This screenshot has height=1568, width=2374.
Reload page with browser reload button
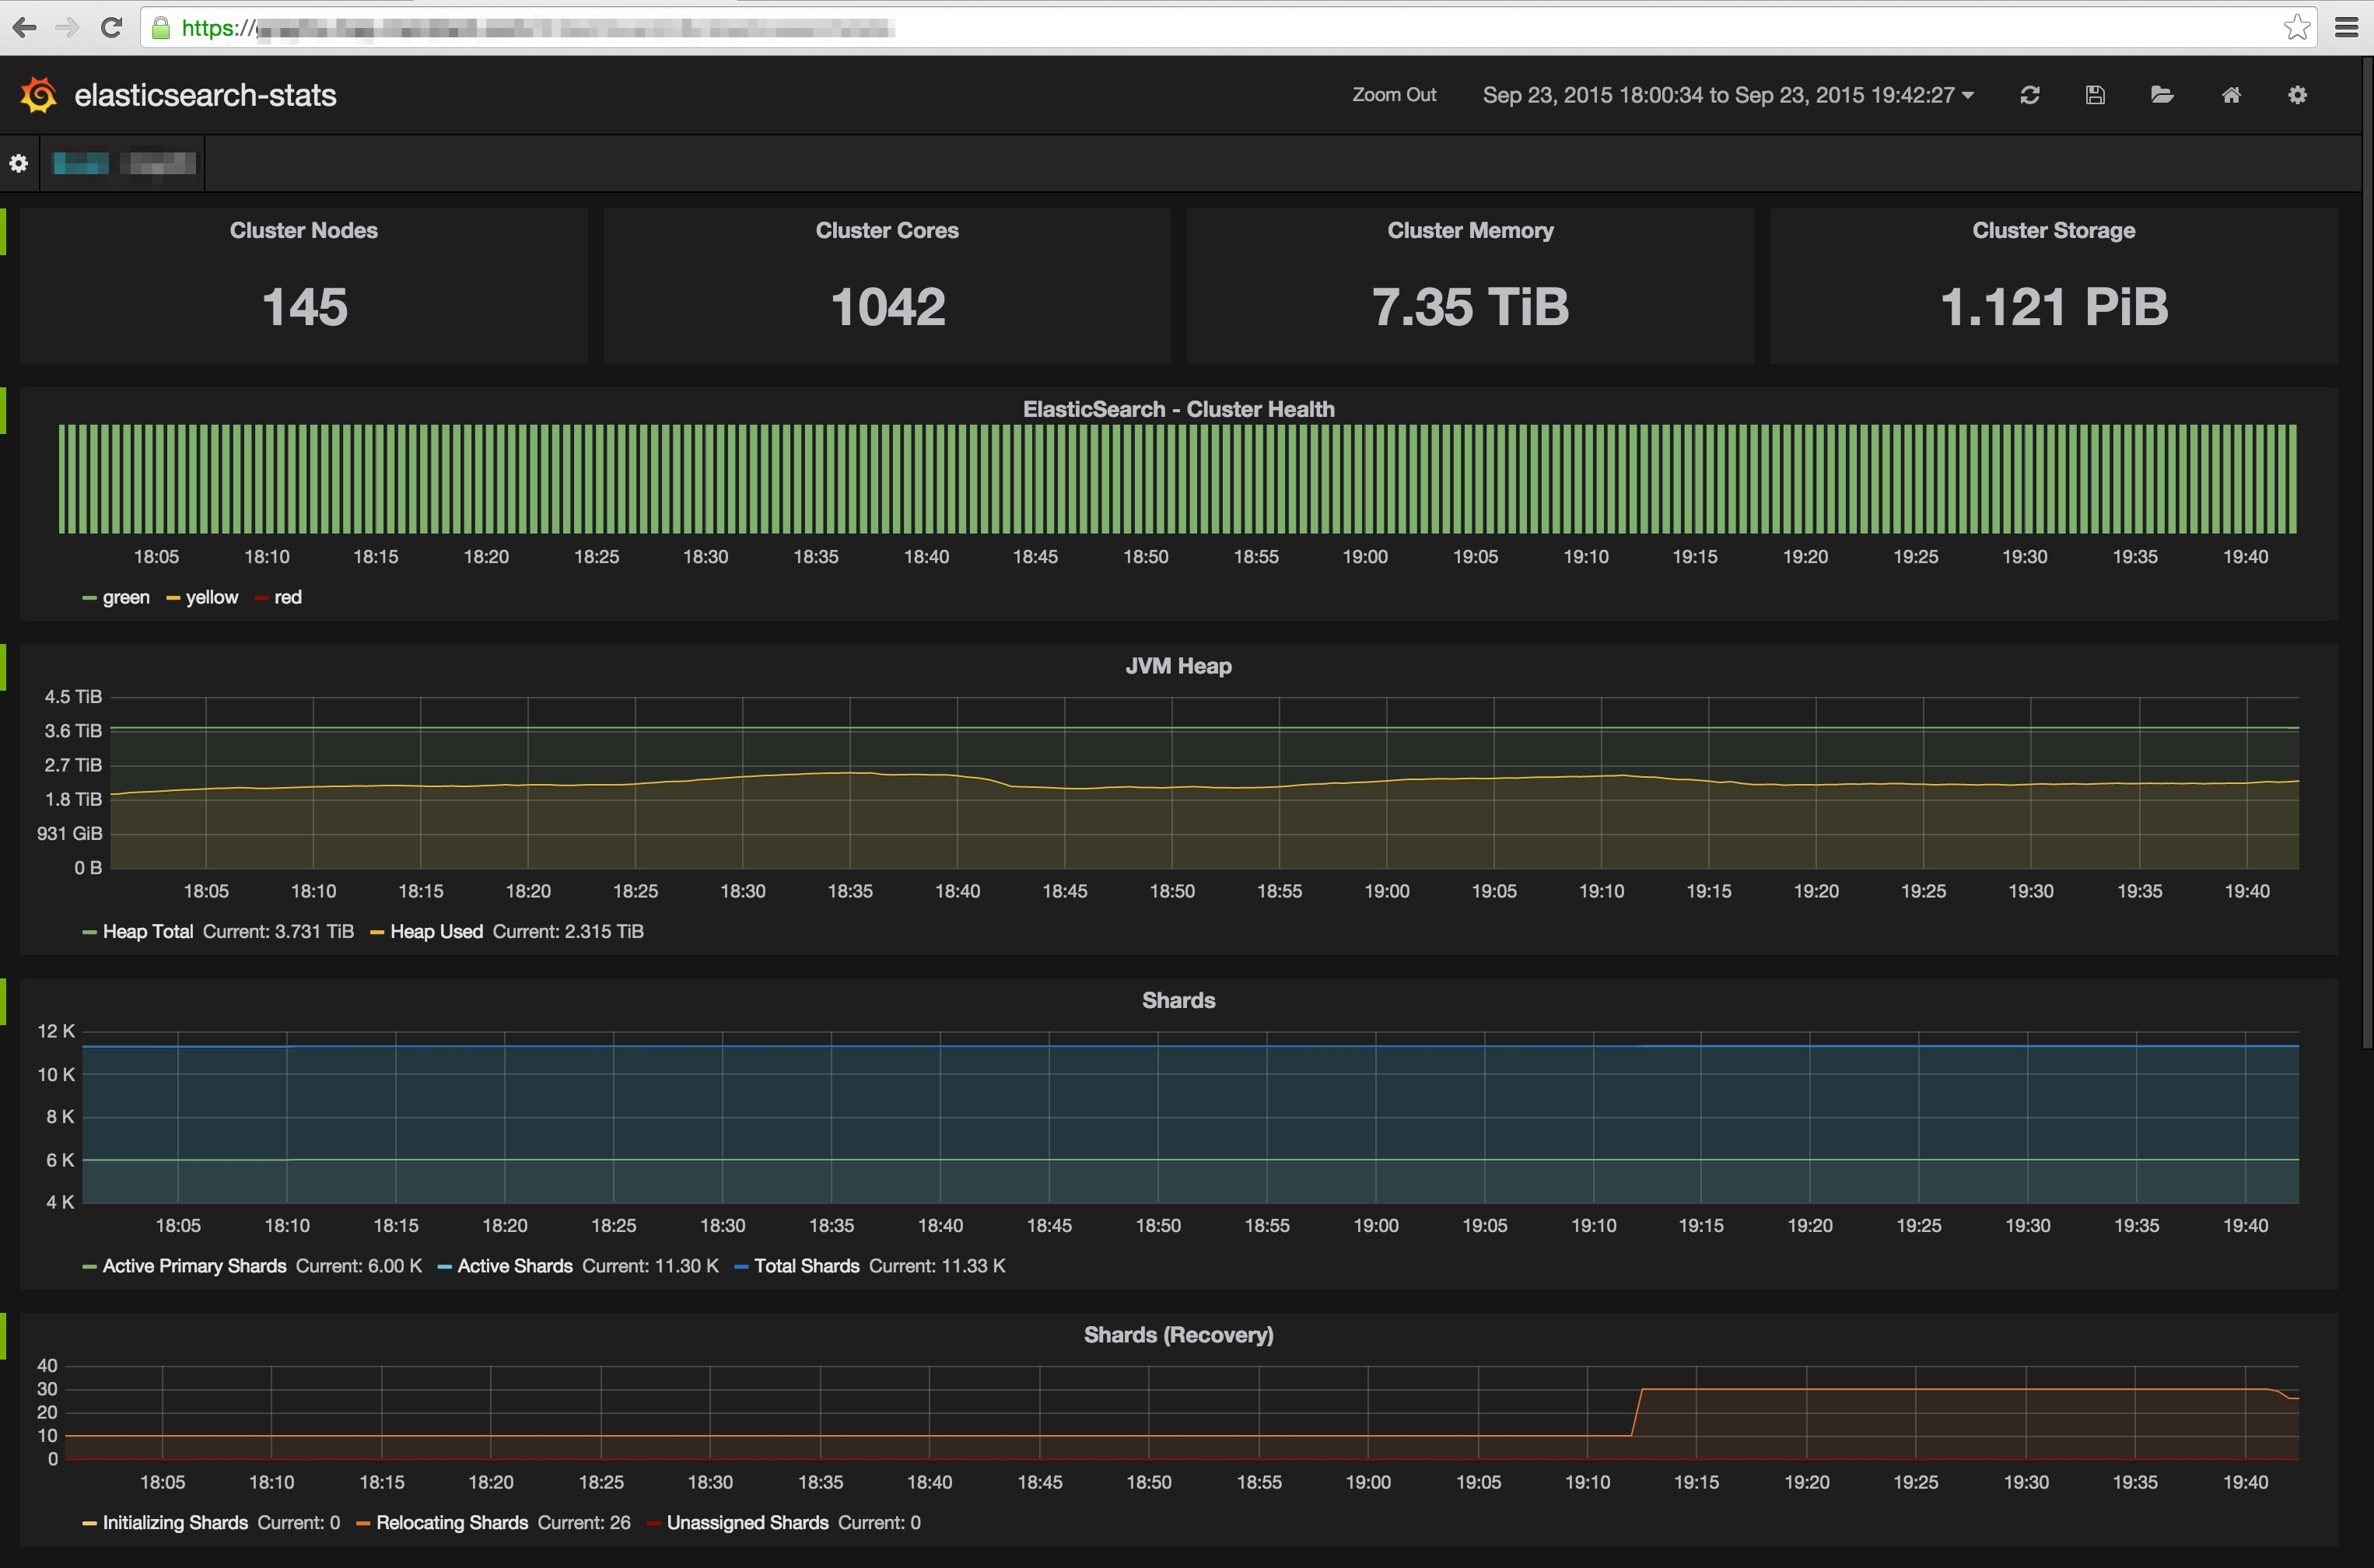(111, 27)
